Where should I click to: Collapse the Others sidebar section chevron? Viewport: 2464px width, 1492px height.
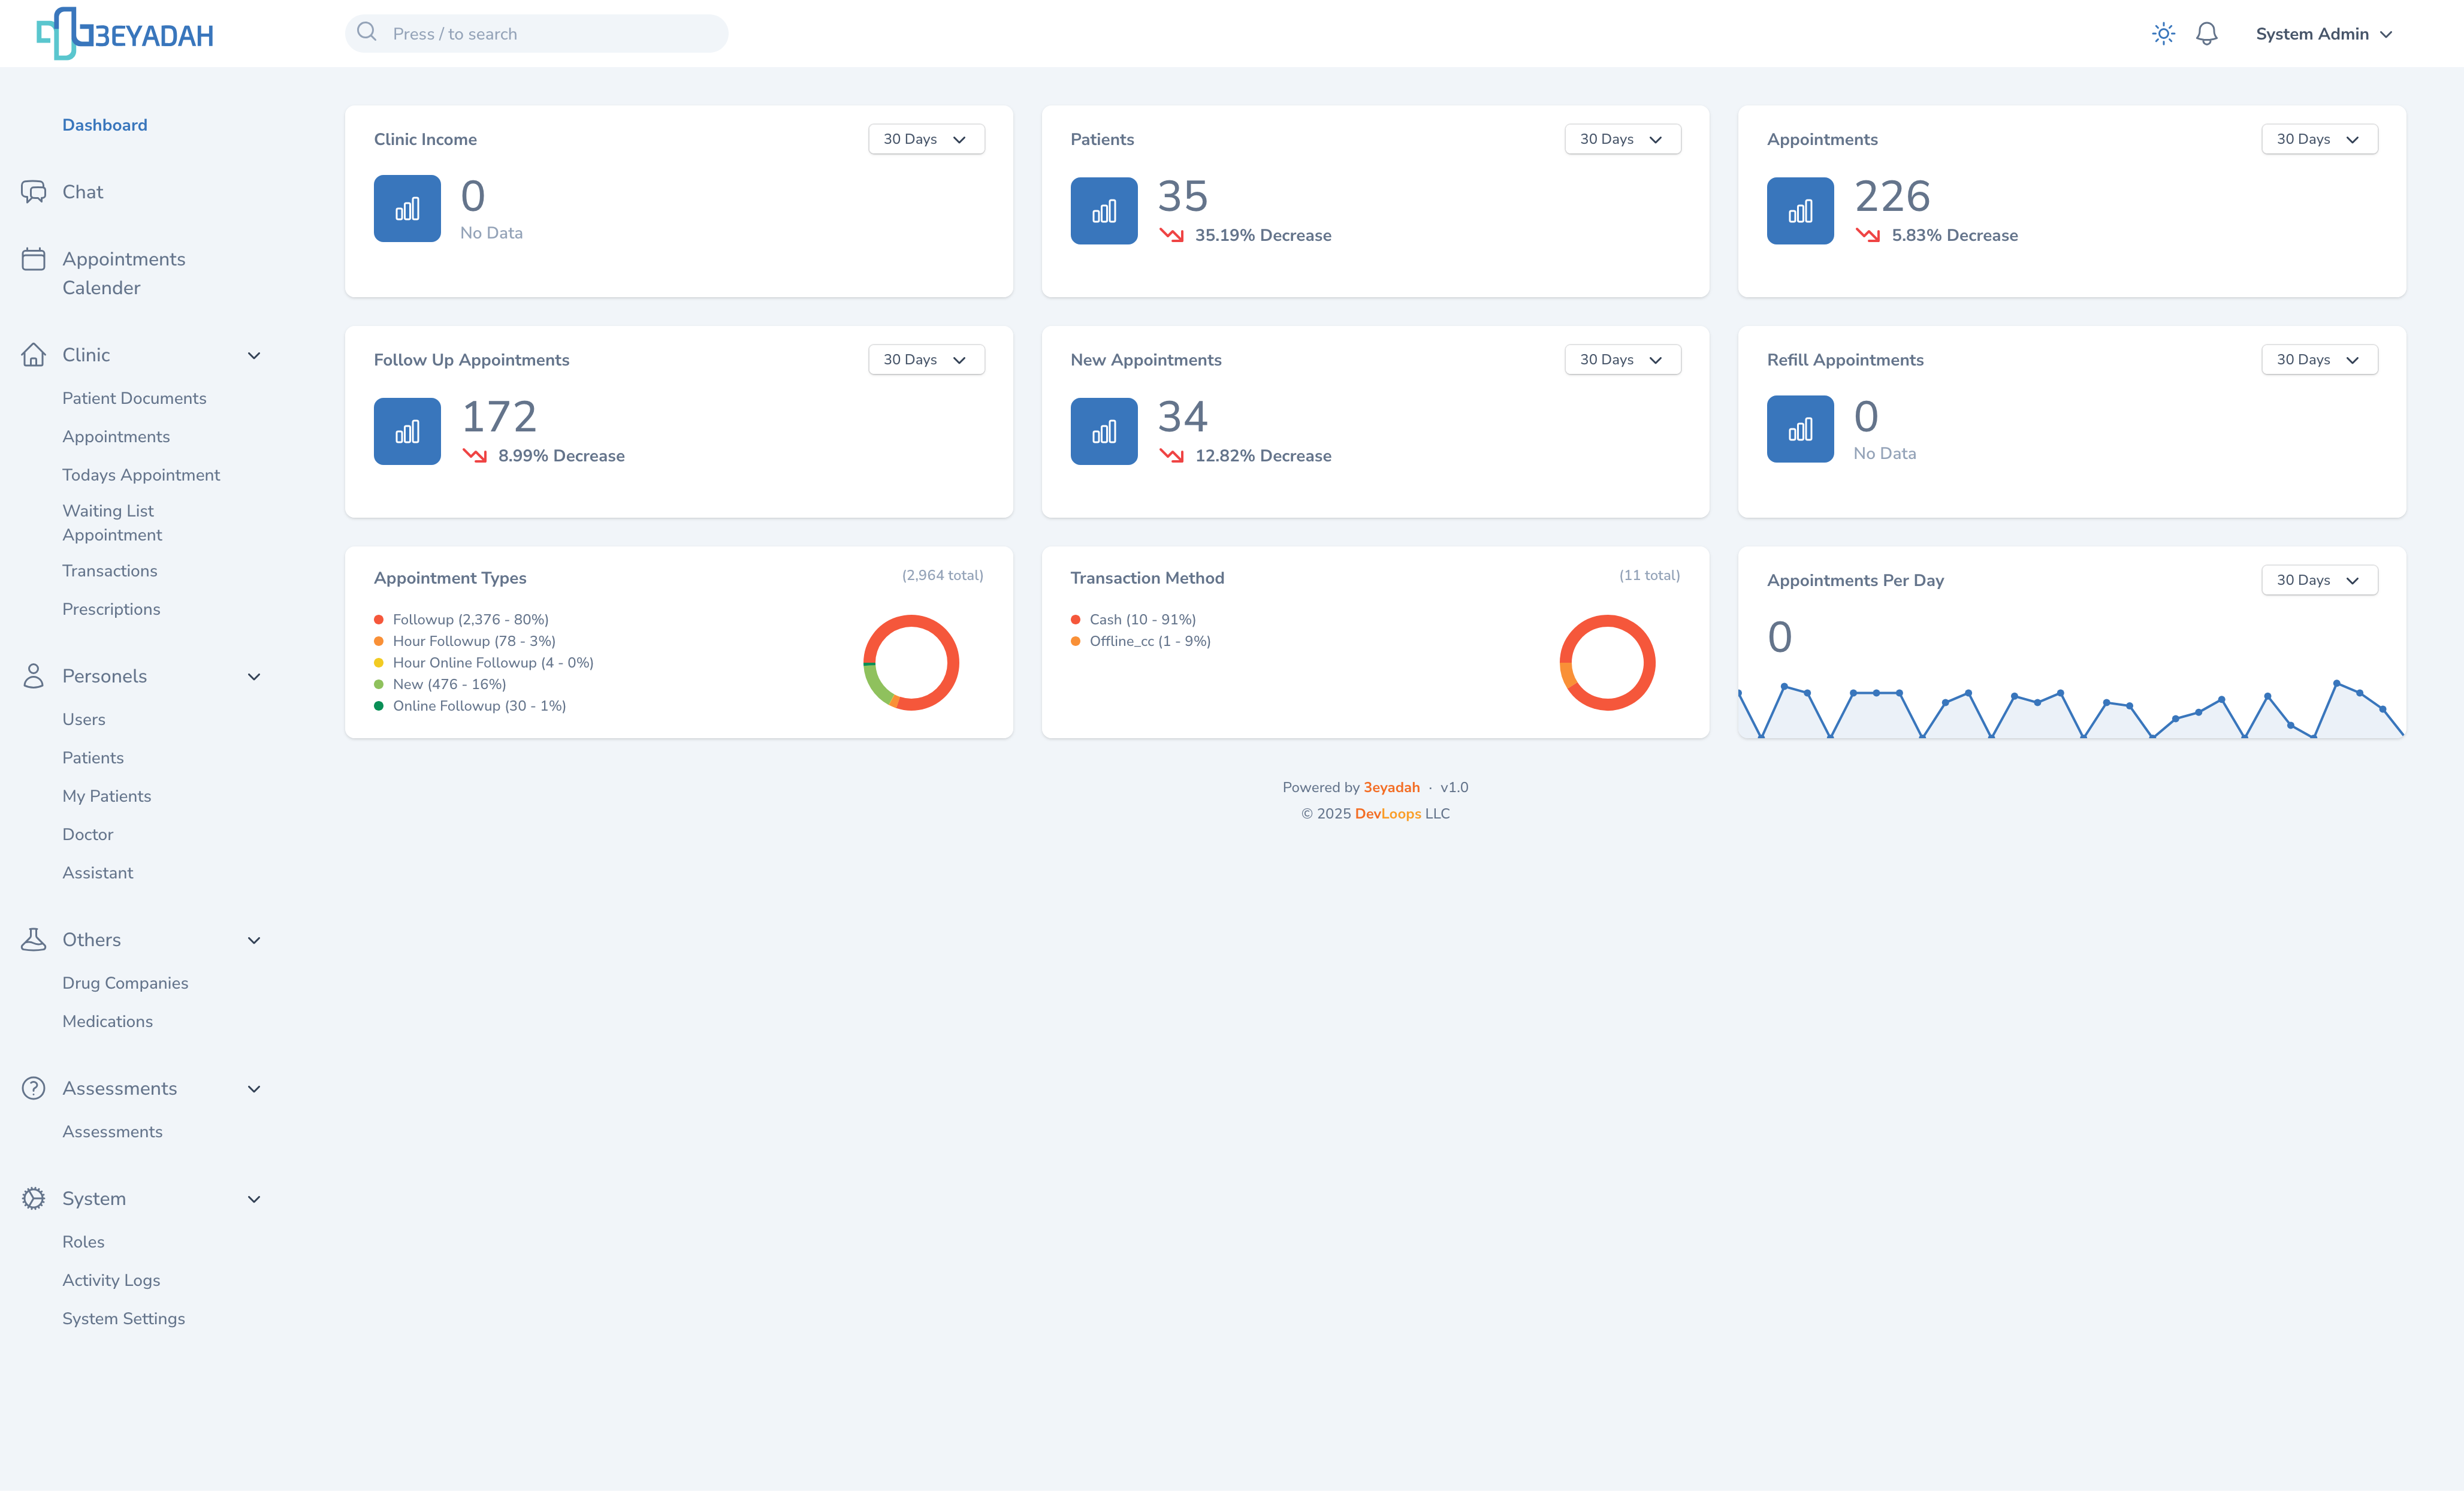point(254,940)
